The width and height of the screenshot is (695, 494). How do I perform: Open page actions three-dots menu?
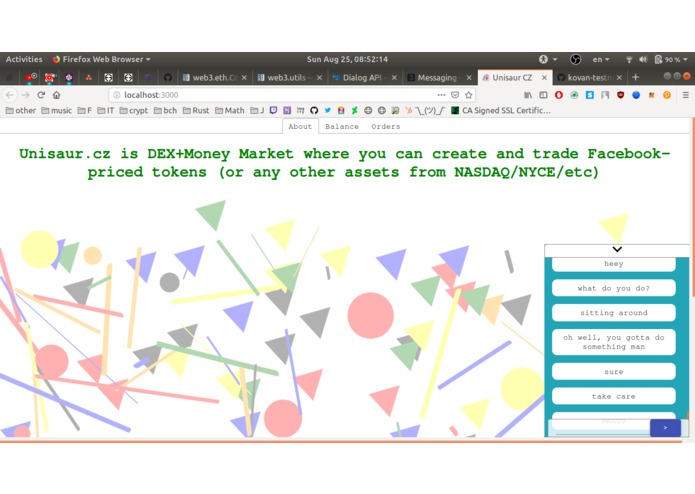coord(441,95)
